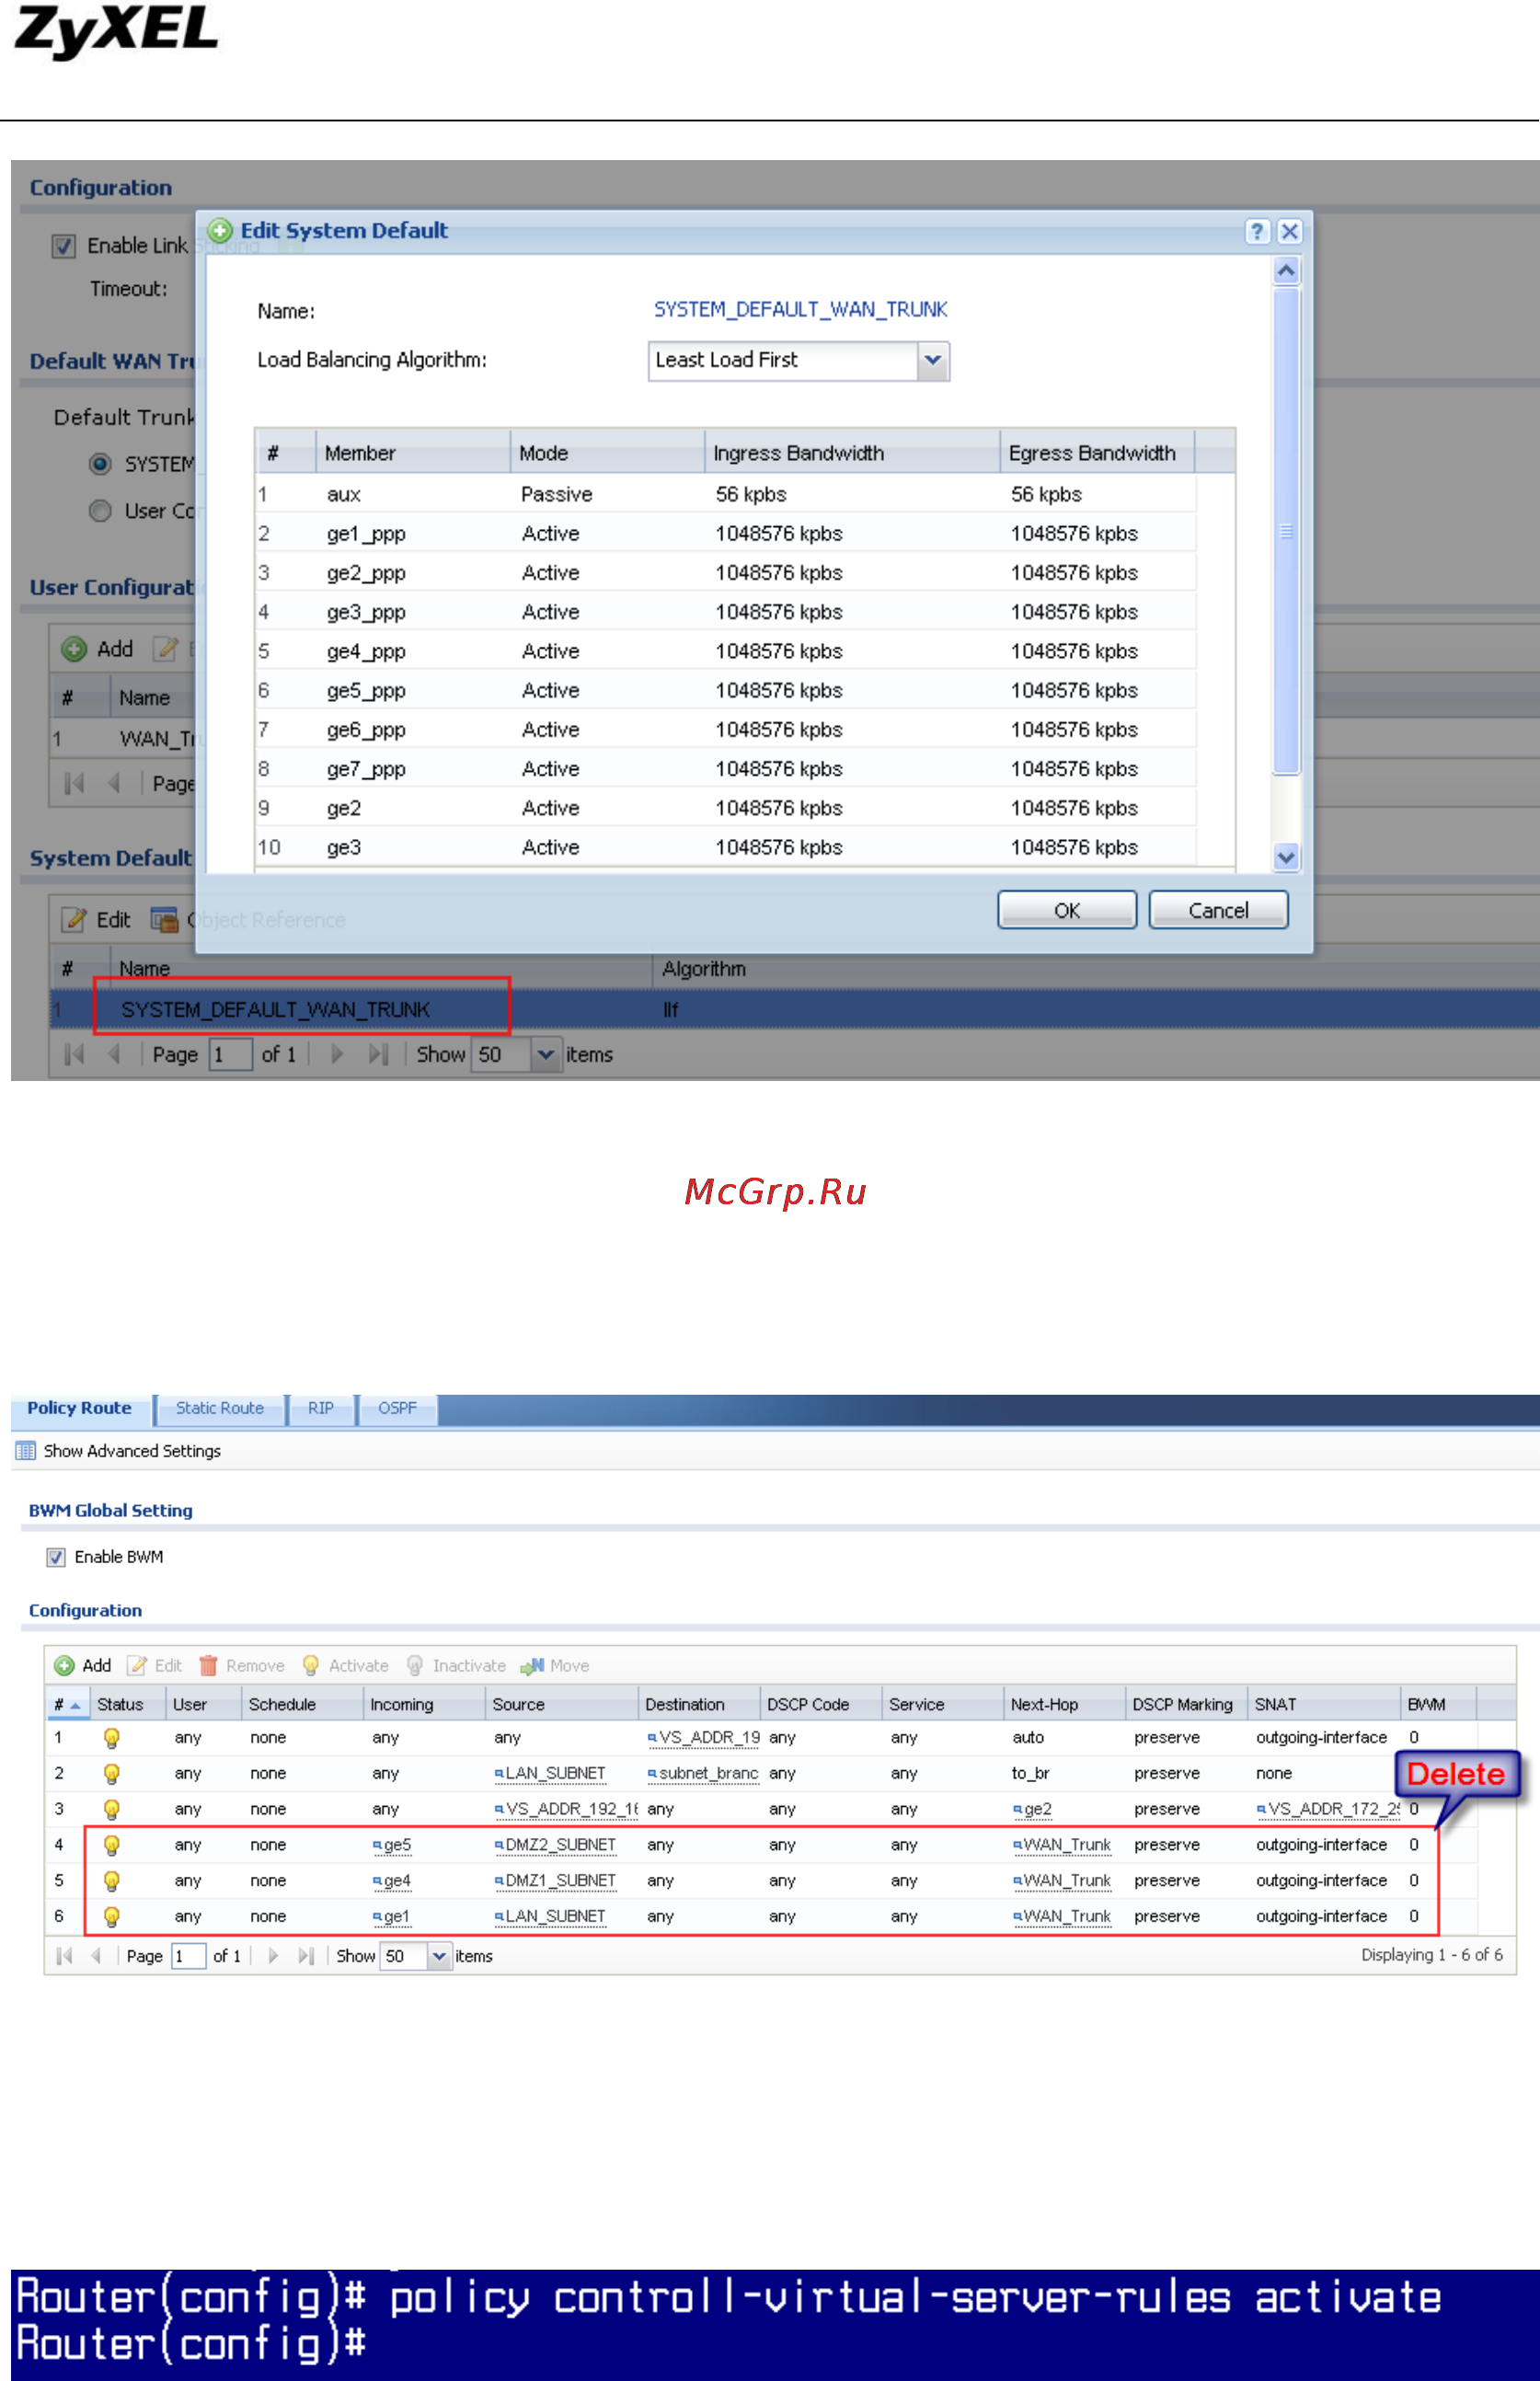
Task: Click status bulb of policy route 3
Action: tap(112, 1810)
